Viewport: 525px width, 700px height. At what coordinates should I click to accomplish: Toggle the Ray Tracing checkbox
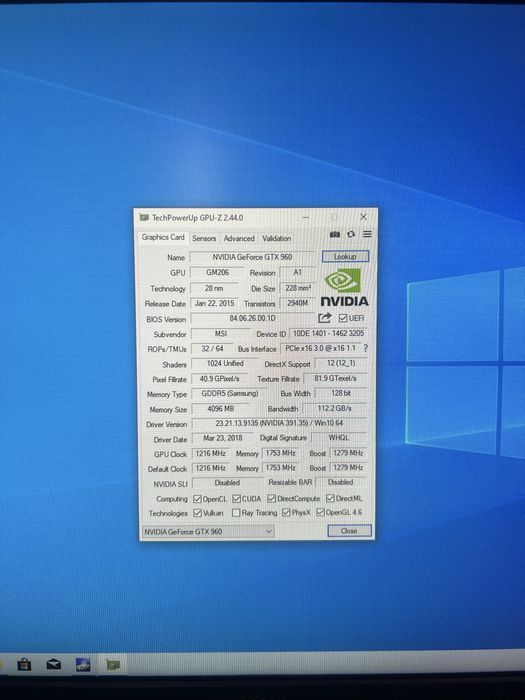pyautogui.click(x=236, y=513)
